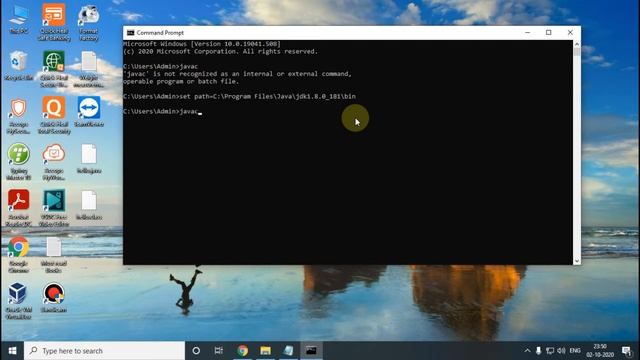Show hidden system tray icons chevron
This screenshot has height=360, width=640.
click(x=527, y=351)
